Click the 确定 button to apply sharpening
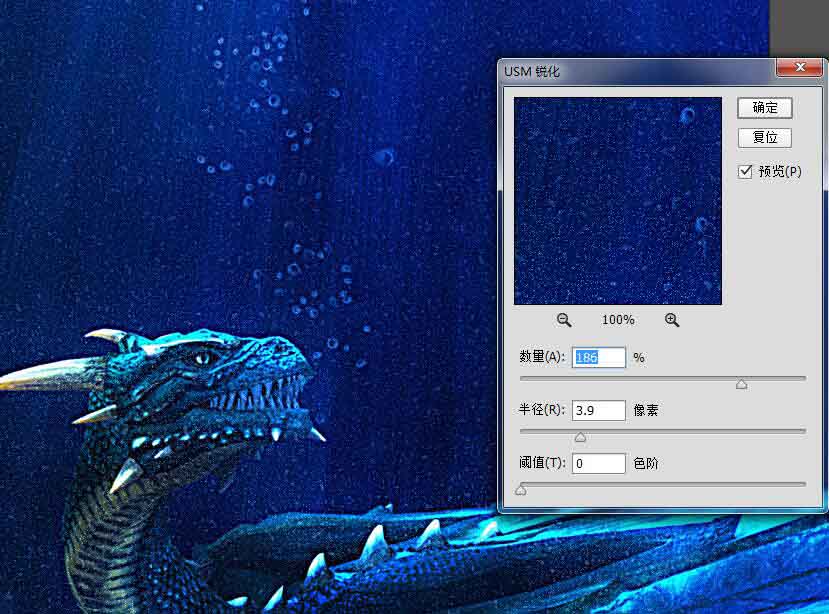 pyautogui.click(x=764, y=107)
